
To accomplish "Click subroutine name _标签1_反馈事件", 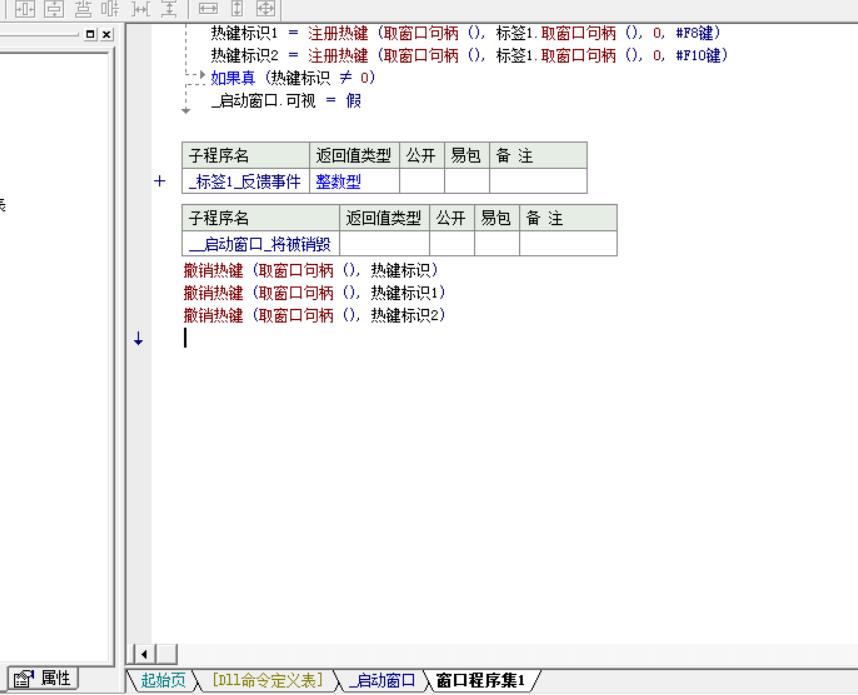I will point(245,181).
